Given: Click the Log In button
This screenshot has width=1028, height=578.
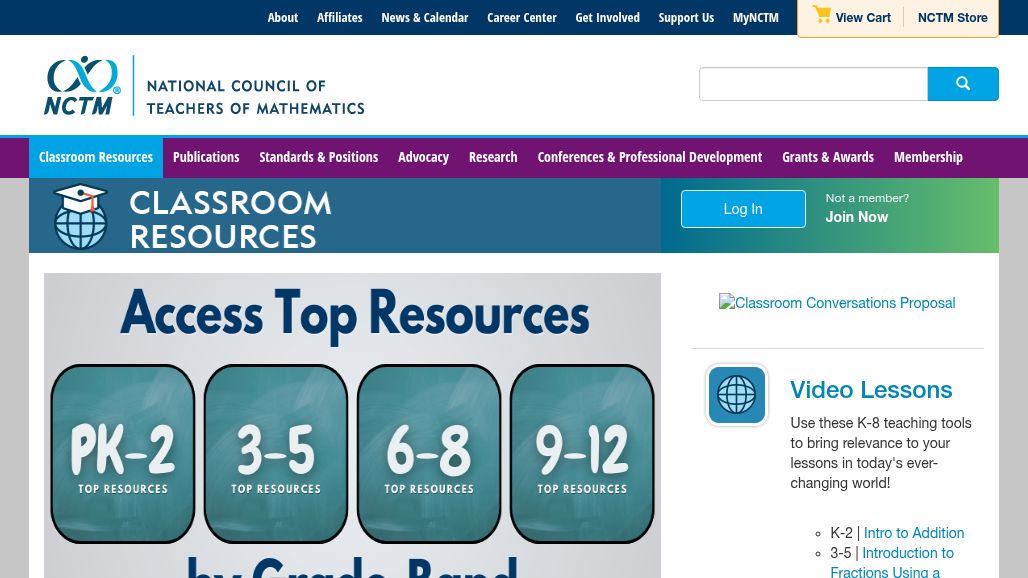Looking at the screenshot, I should 743,209.
